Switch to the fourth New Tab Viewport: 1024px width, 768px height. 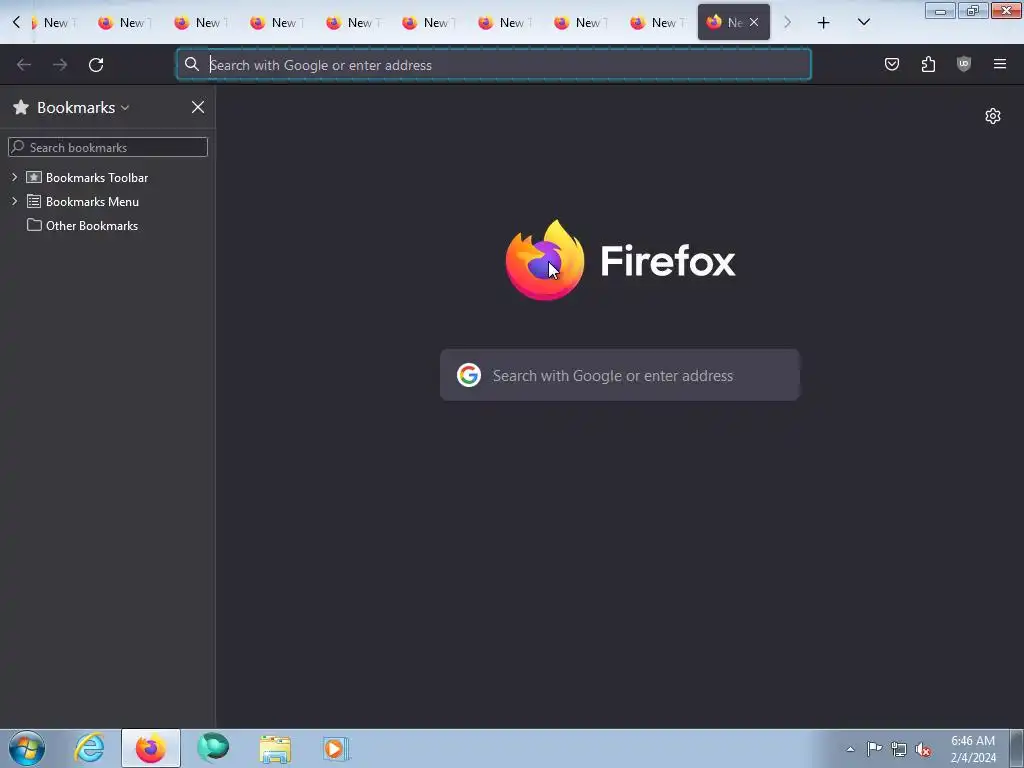point(276,23)
